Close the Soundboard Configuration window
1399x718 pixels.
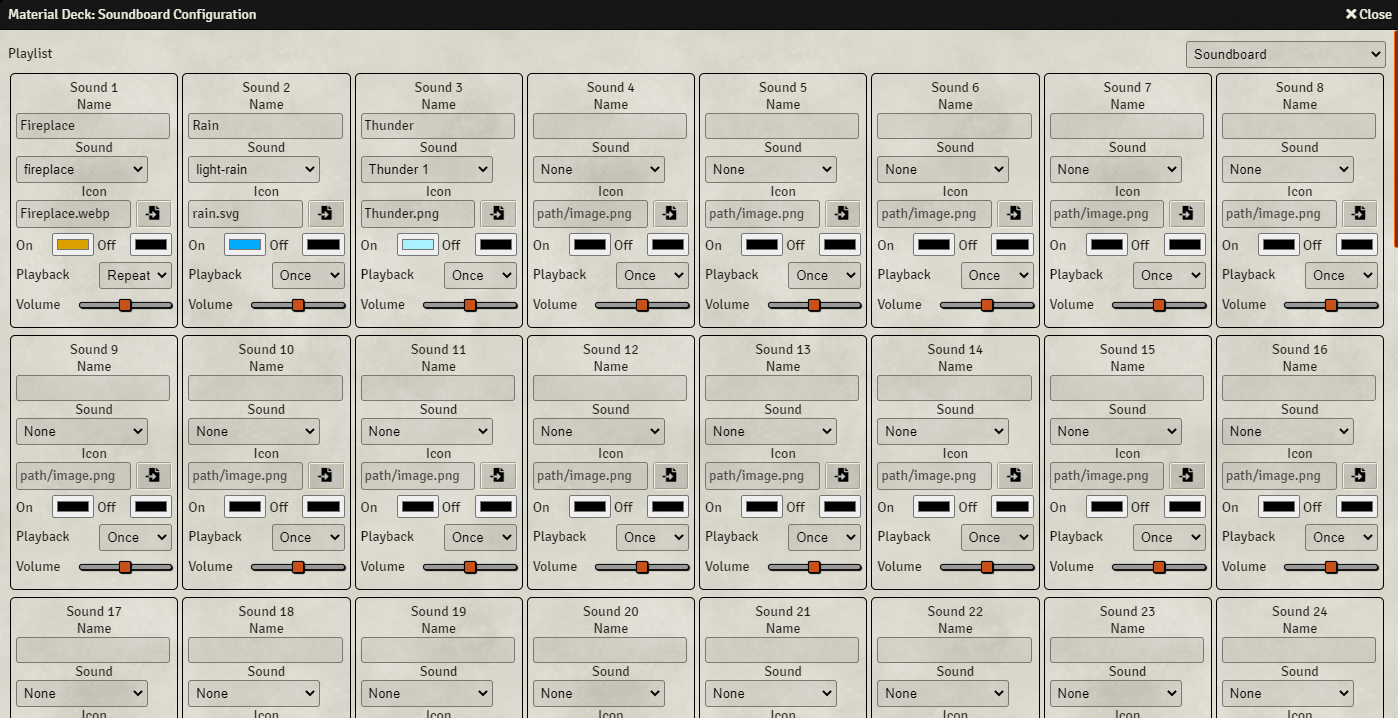(1368, 14)
